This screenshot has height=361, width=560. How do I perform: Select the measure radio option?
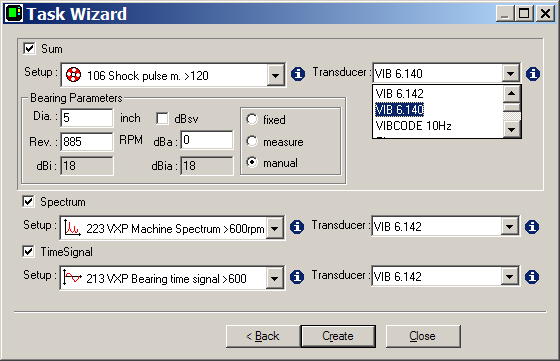click(x=252, y=141)
